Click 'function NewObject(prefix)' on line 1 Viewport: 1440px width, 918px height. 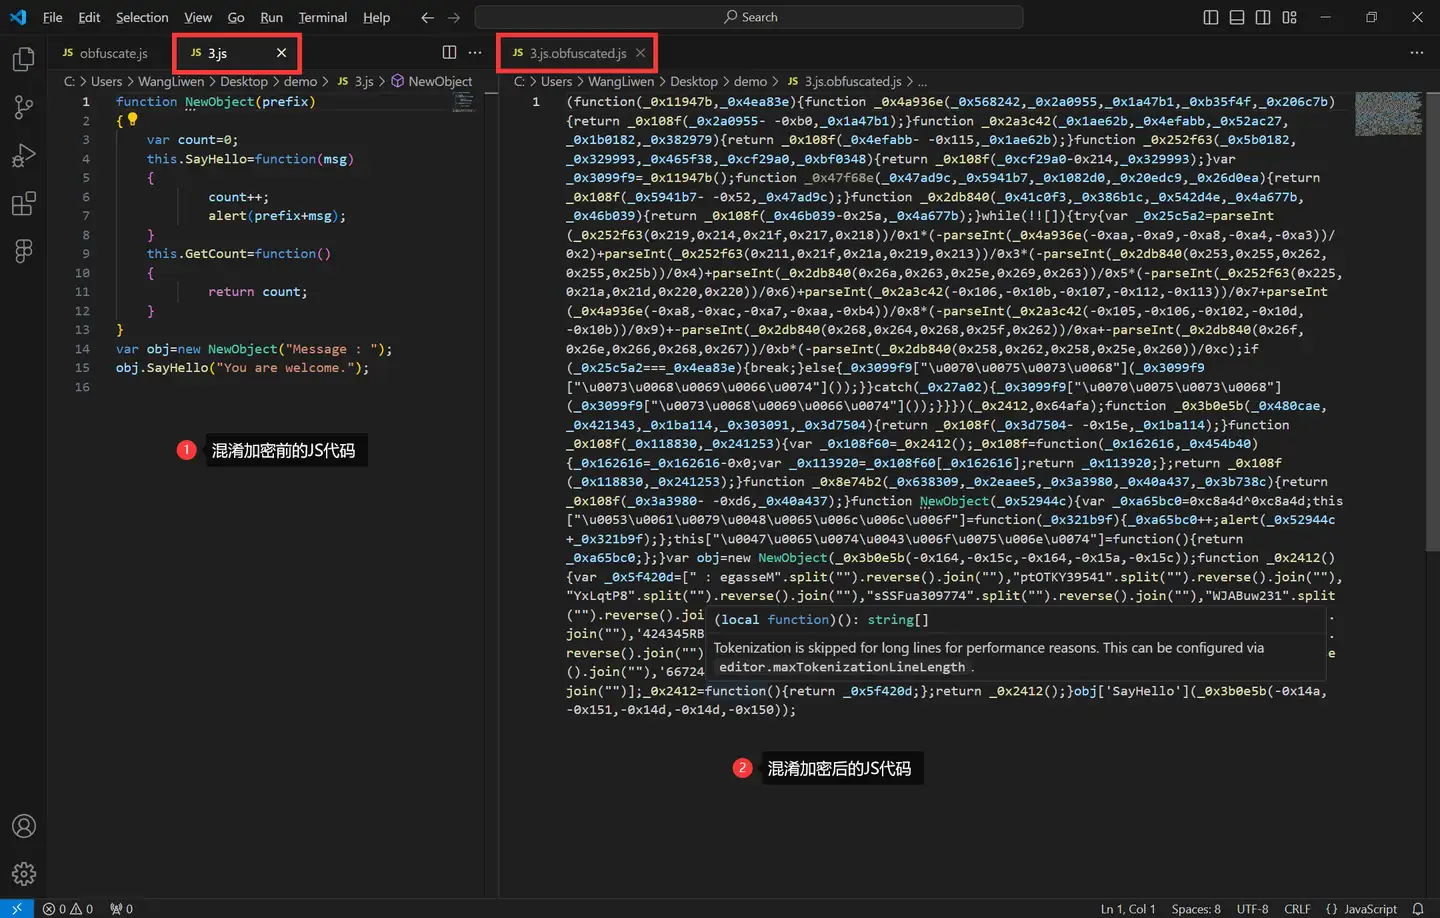pyautogui.click(x=215, y=102)
